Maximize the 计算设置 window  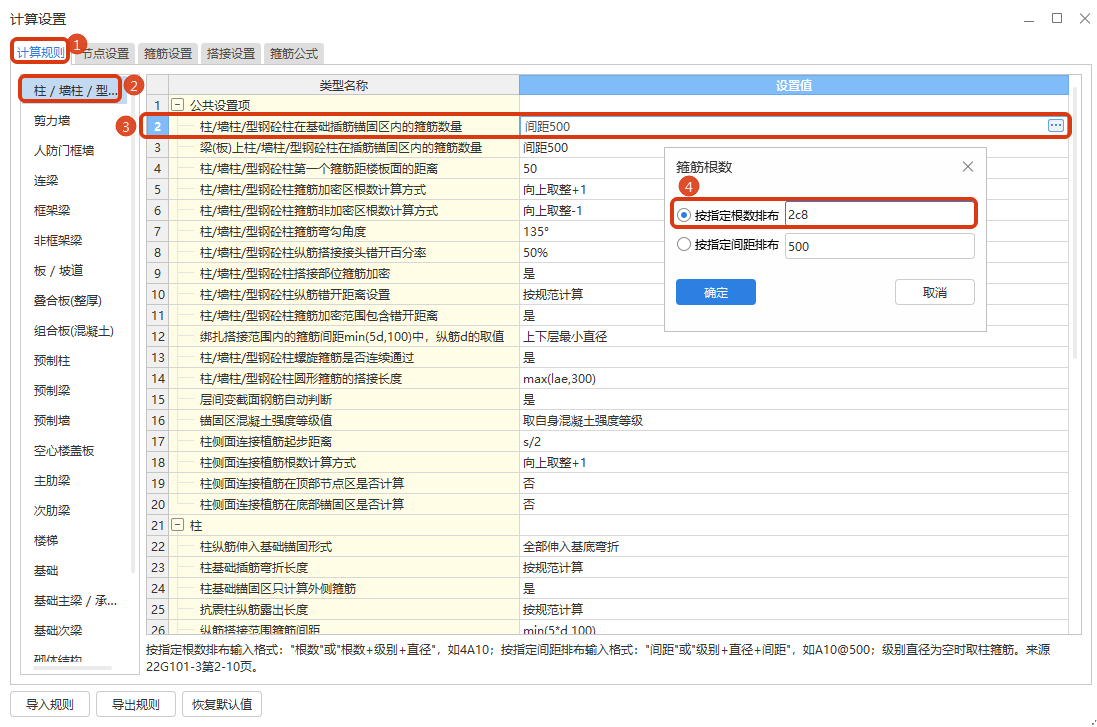pyautogui.click(x=1056, y=18)
